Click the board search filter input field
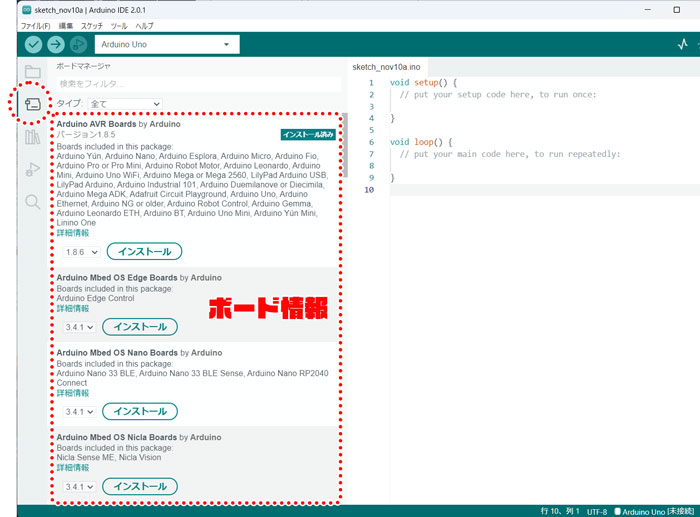The height and width of the screenshot is (517, 700). [x=199, y=83]
